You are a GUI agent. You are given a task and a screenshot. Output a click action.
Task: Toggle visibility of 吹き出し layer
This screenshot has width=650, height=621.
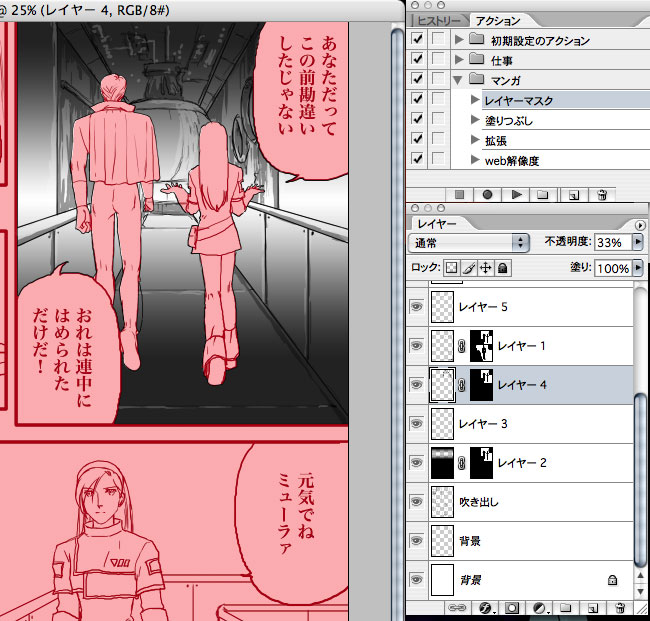pos(417,501)
